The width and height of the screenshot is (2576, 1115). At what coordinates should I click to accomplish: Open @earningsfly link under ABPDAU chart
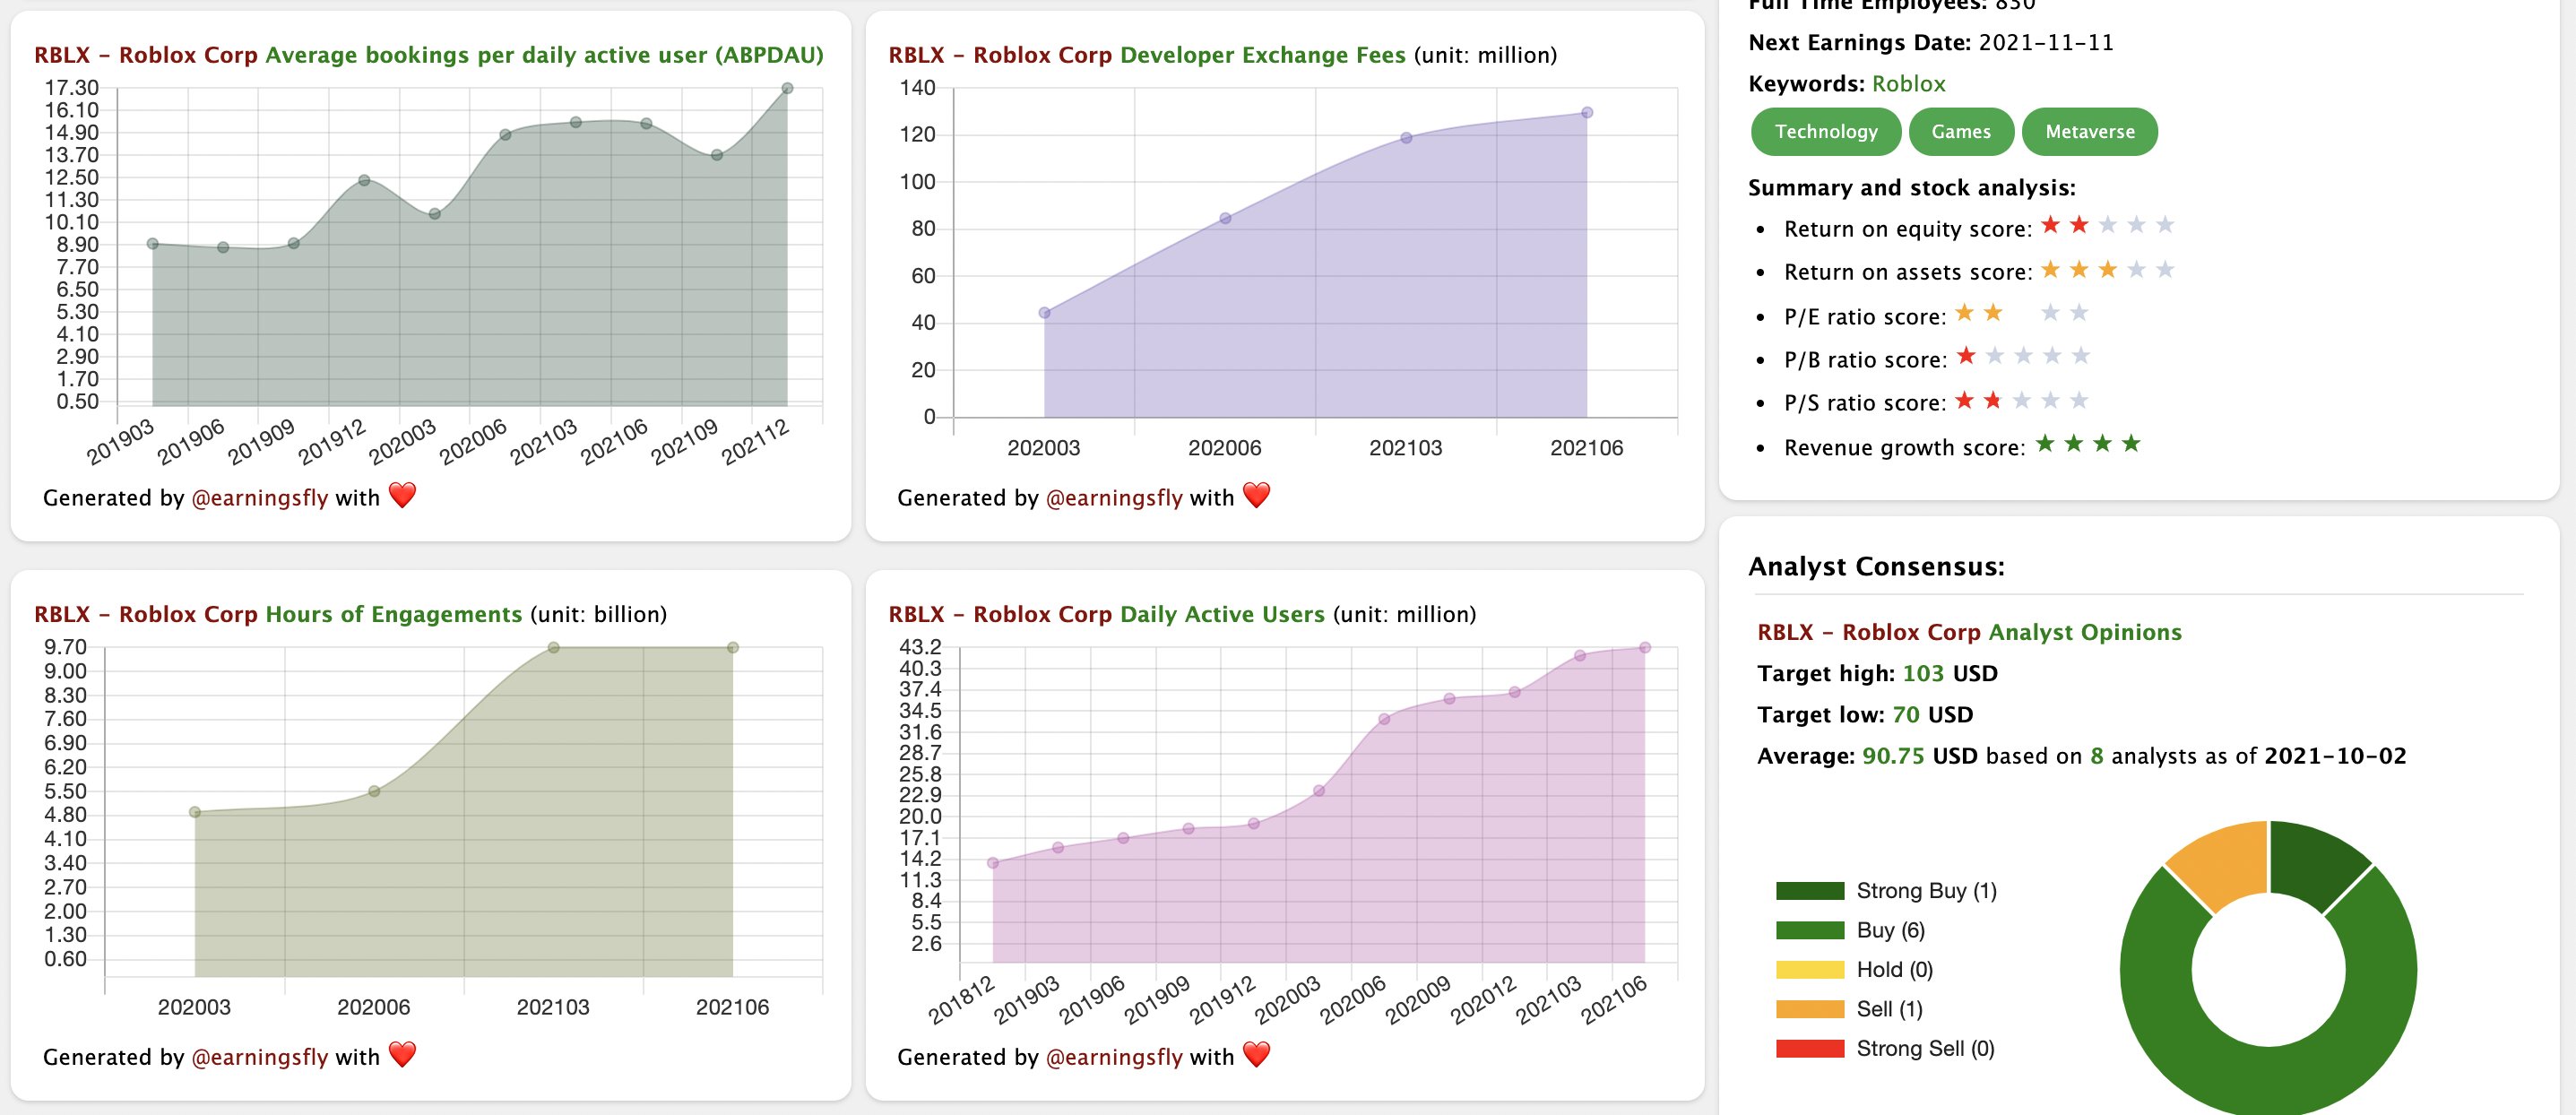[x=259, y=498]
